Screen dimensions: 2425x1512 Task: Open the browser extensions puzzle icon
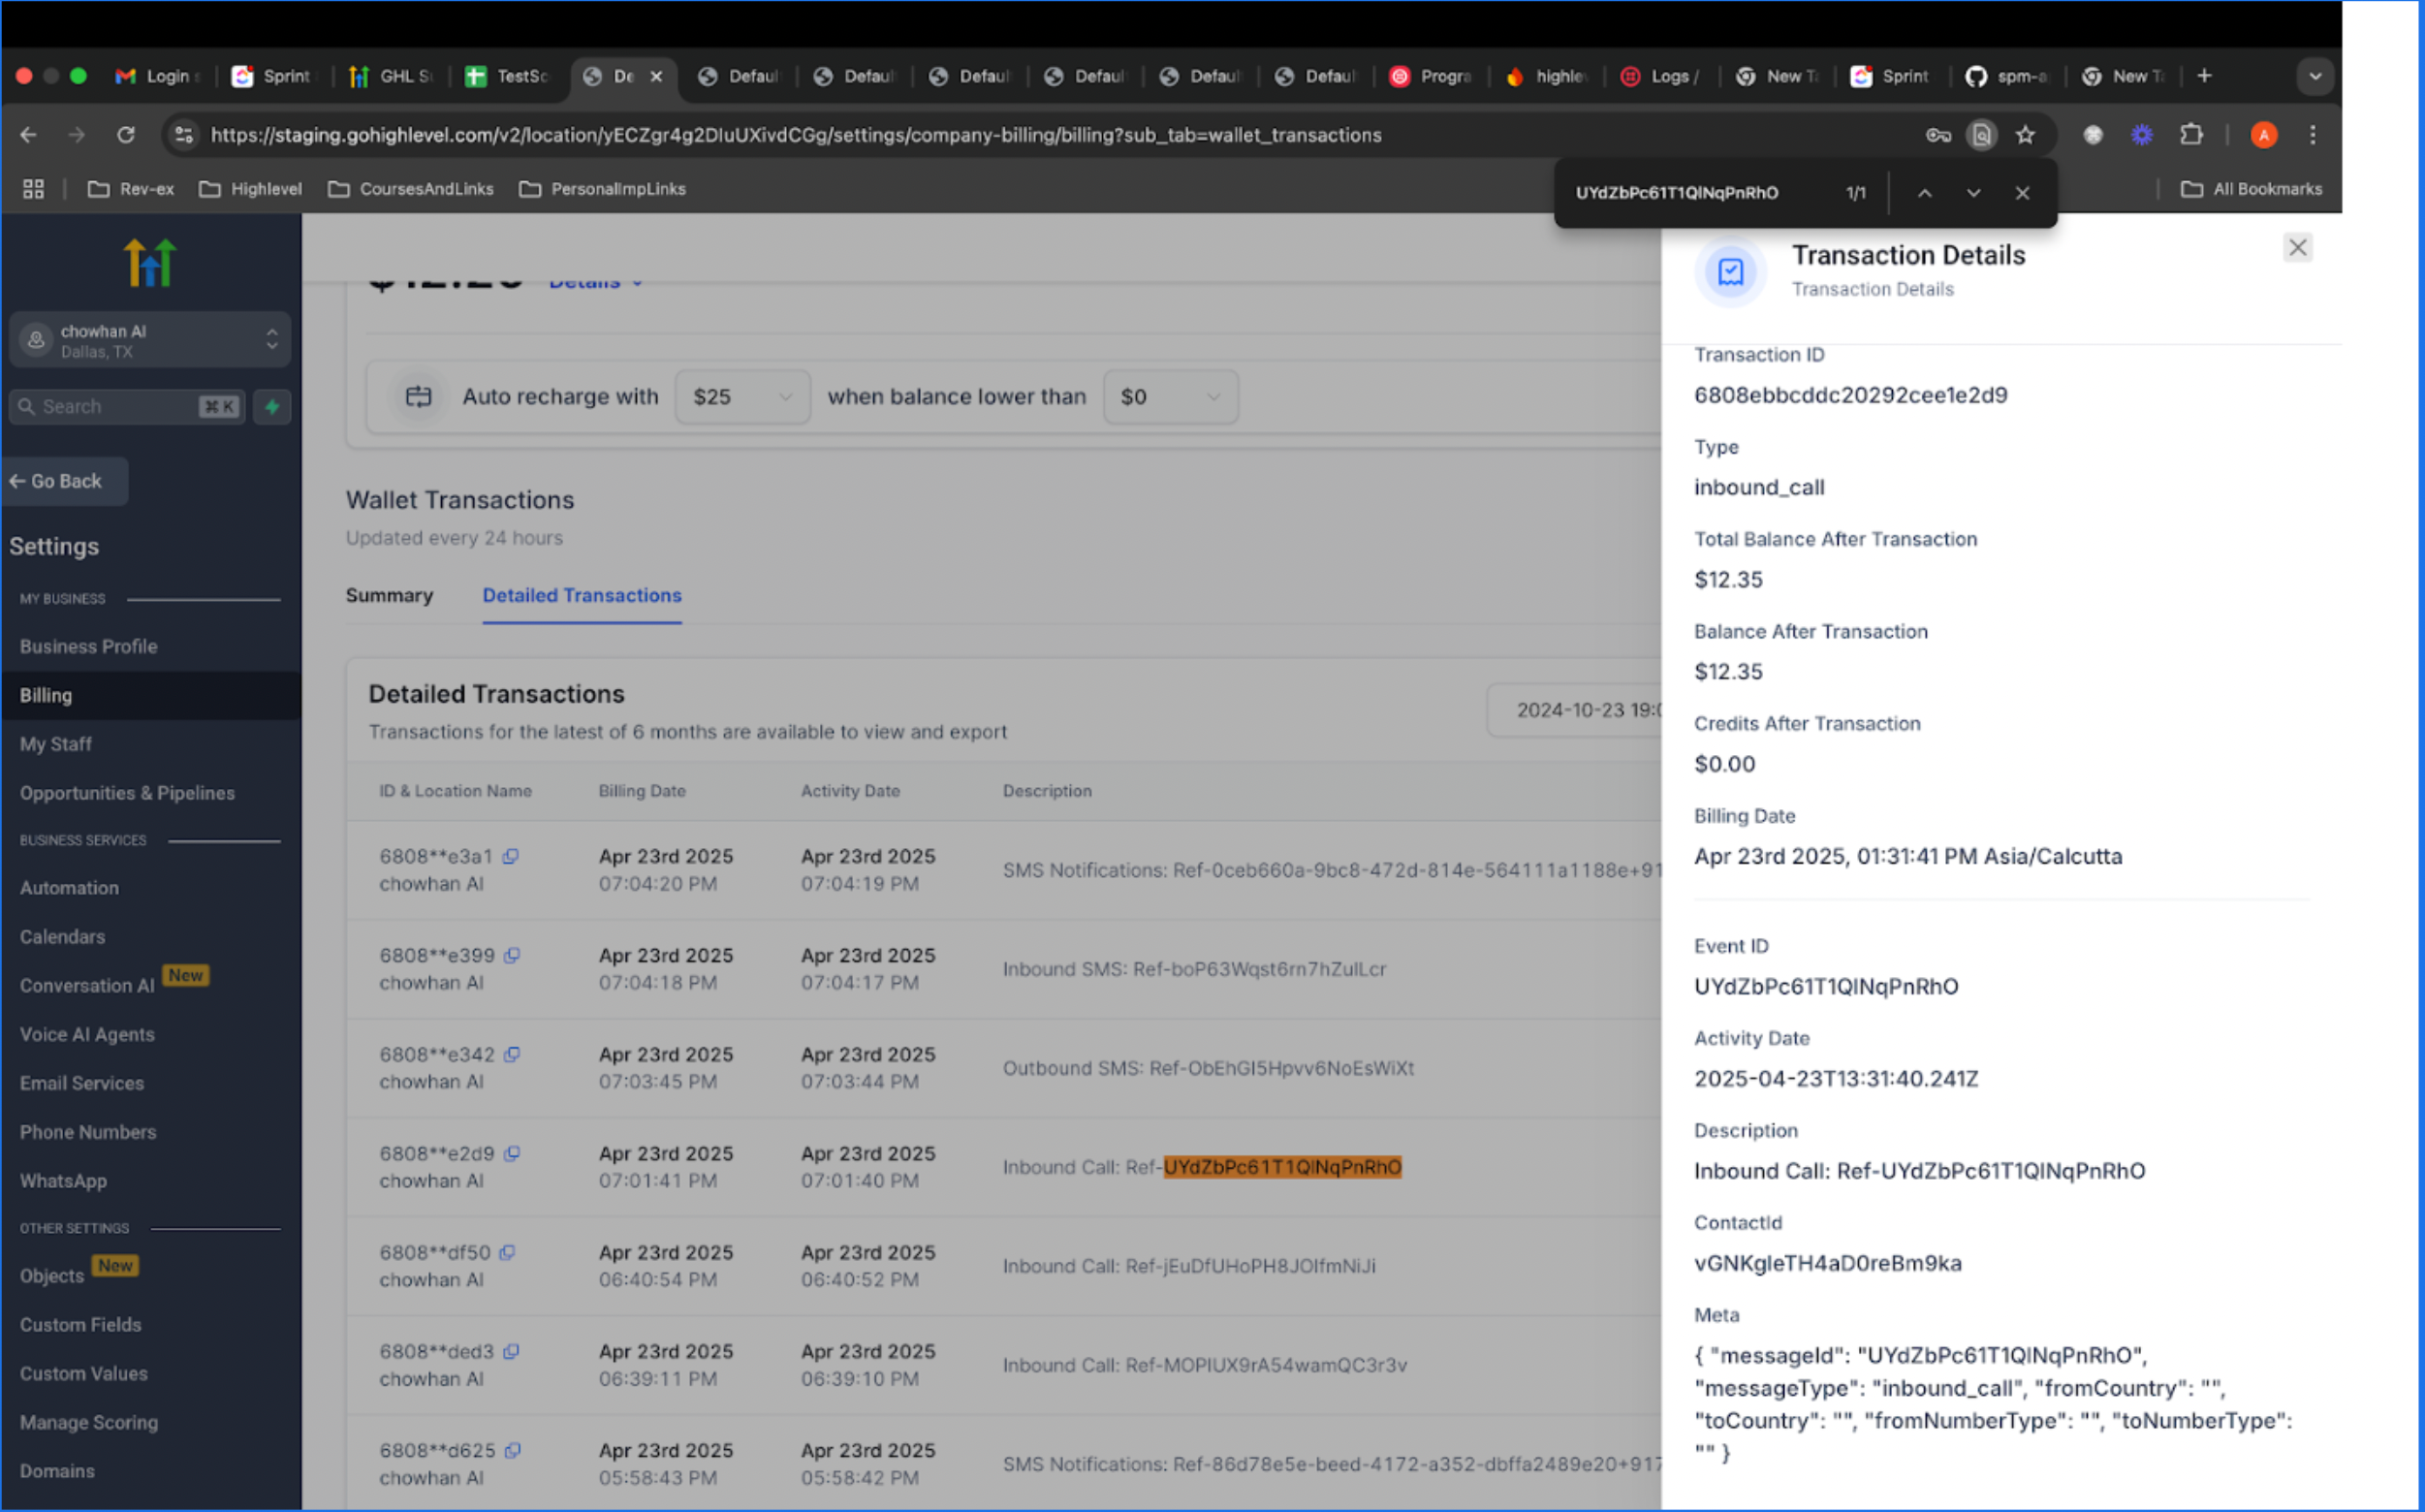[2191, 135]
